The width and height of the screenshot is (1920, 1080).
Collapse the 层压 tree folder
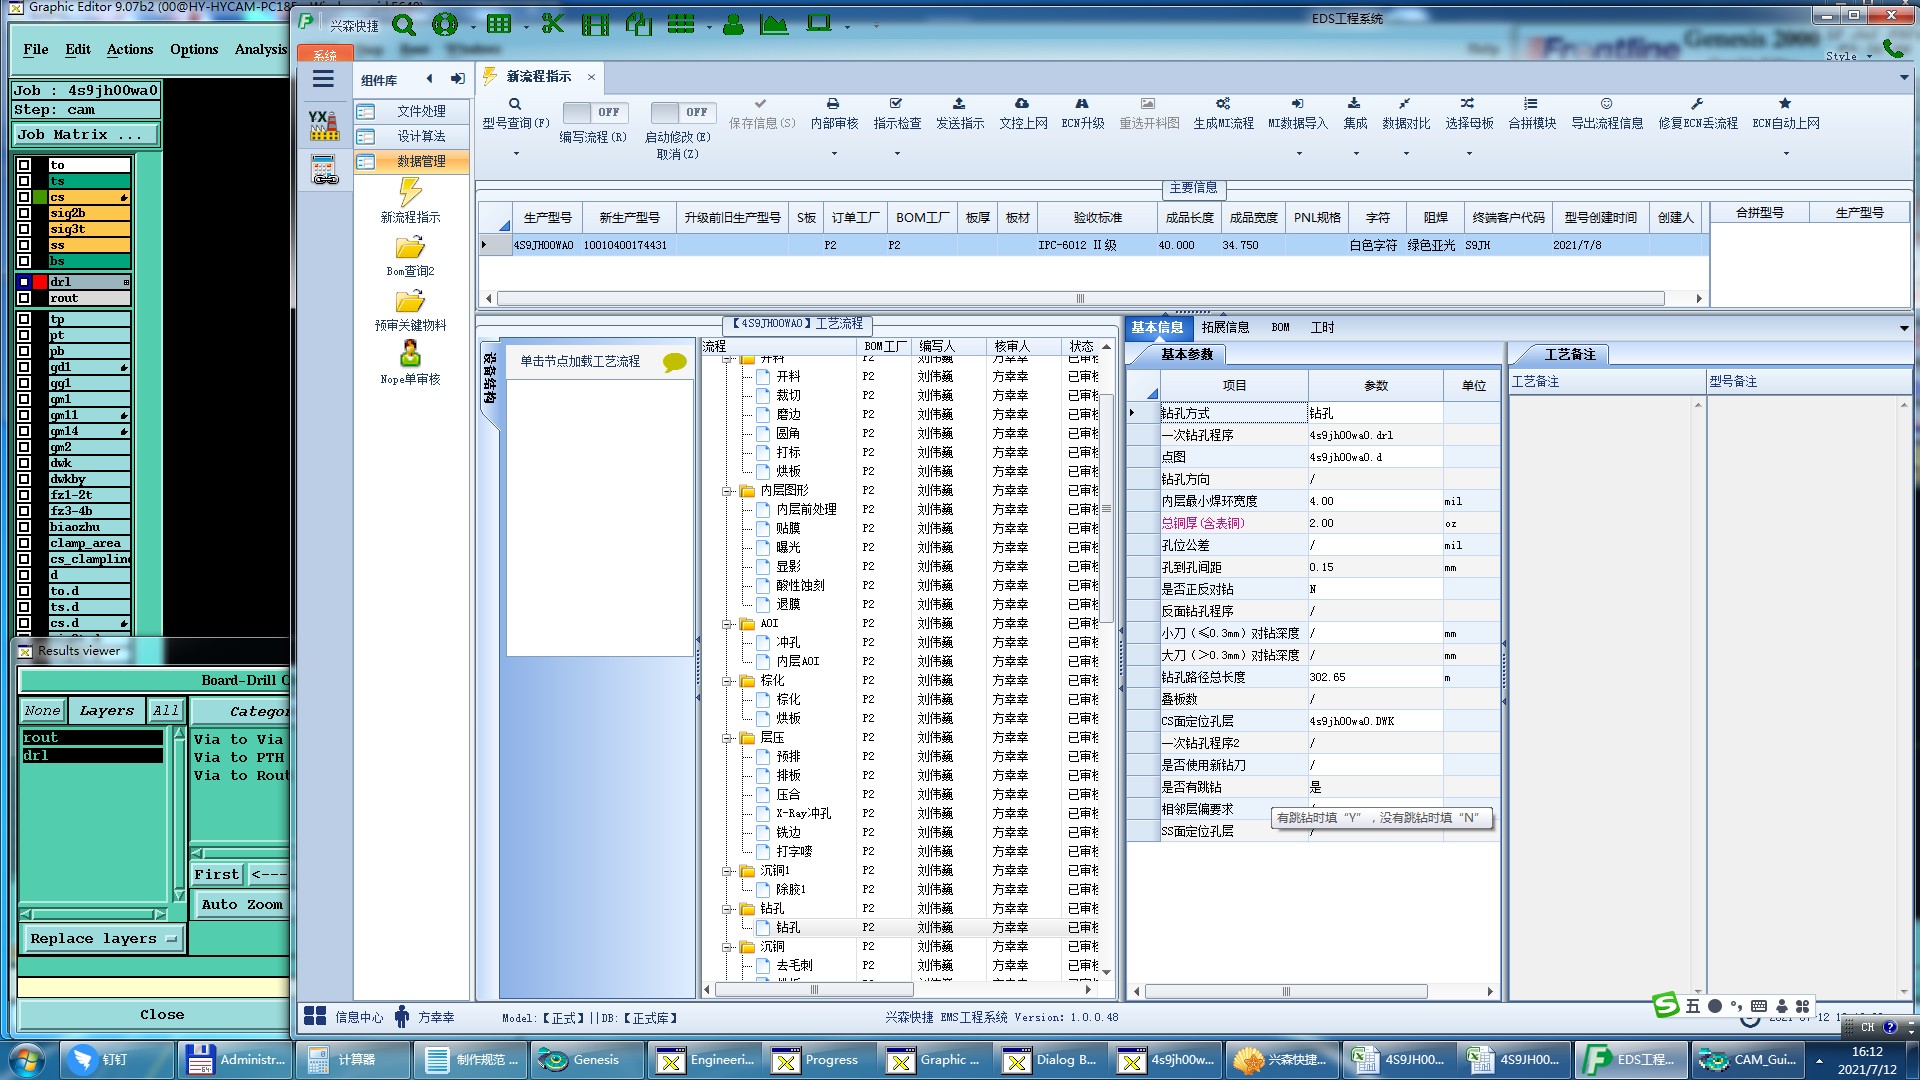[x=728, y=738]
